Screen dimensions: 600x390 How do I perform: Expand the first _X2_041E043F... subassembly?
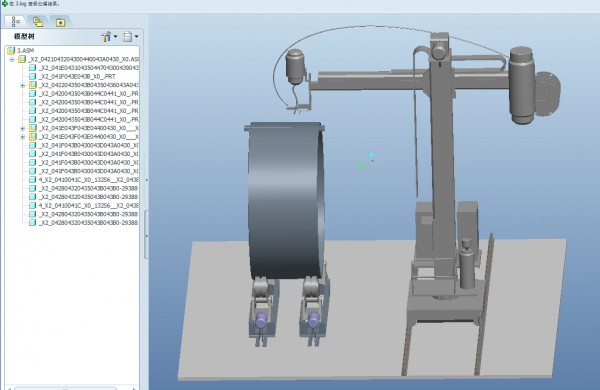pos(23,128)
